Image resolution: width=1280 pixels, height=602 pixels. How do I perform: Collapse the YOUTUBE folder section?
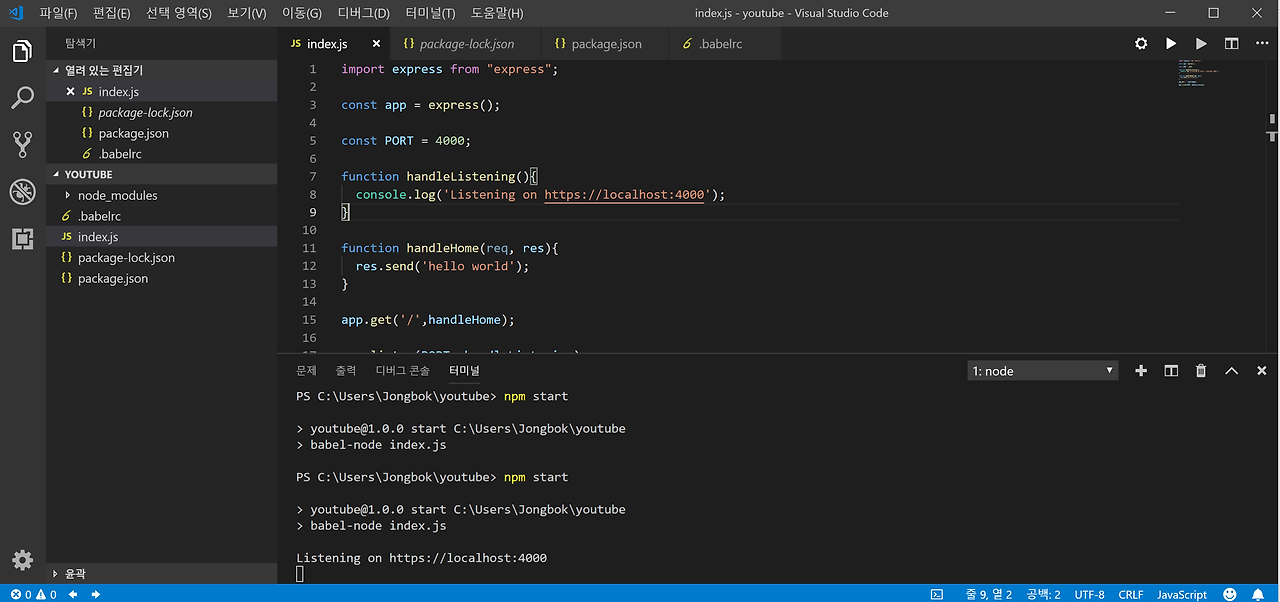(88, 174)
